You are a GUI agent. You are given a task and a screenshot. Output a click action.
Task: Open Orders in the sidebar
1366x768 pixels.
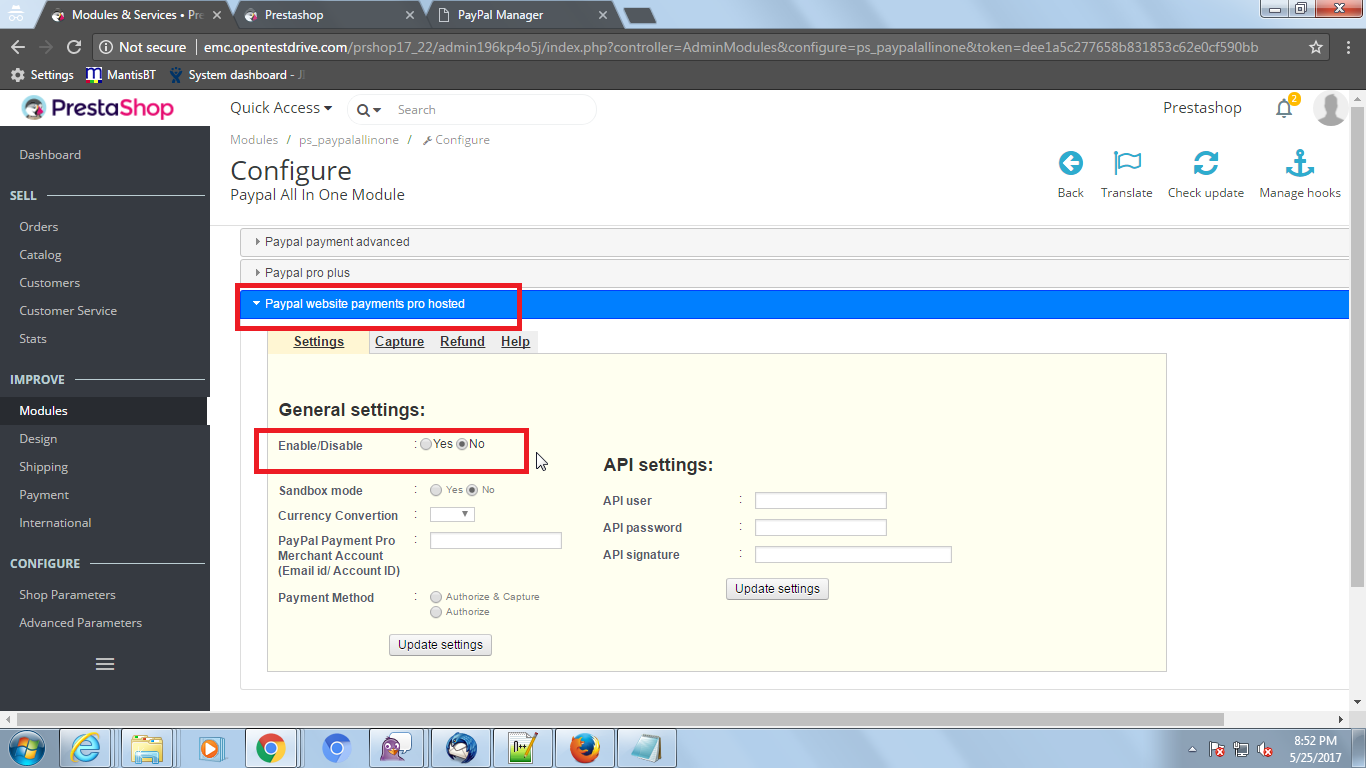coord(39,227)
